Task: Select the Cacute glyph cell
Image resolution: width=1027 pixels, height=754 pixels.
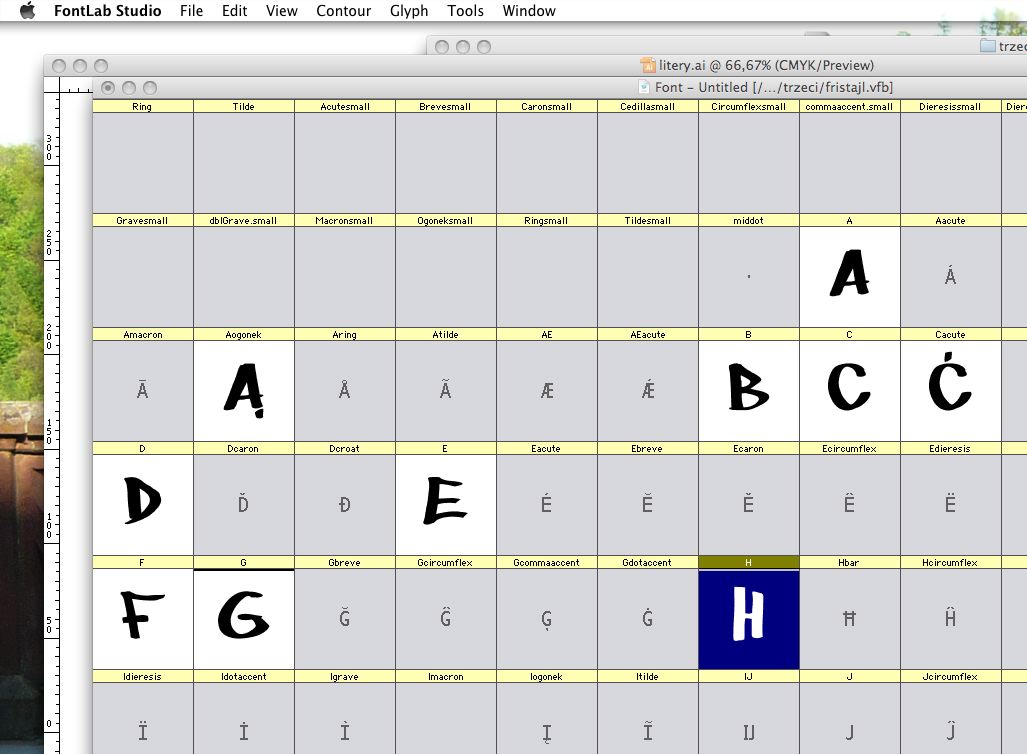Action: [x=950, y=391]
